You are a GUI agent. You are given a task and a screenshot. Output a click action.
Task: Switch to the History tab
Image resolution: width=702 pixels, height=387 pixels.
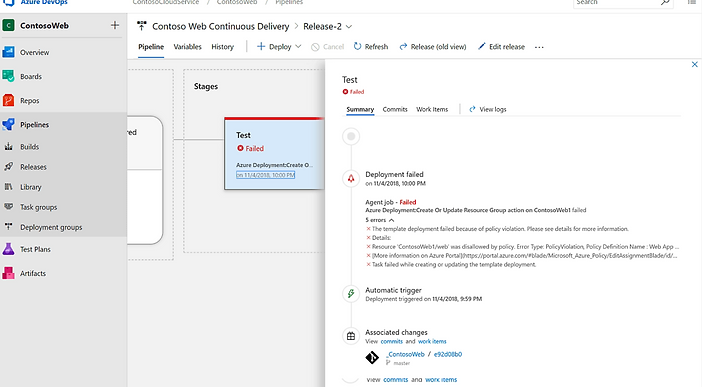(223, 47)
